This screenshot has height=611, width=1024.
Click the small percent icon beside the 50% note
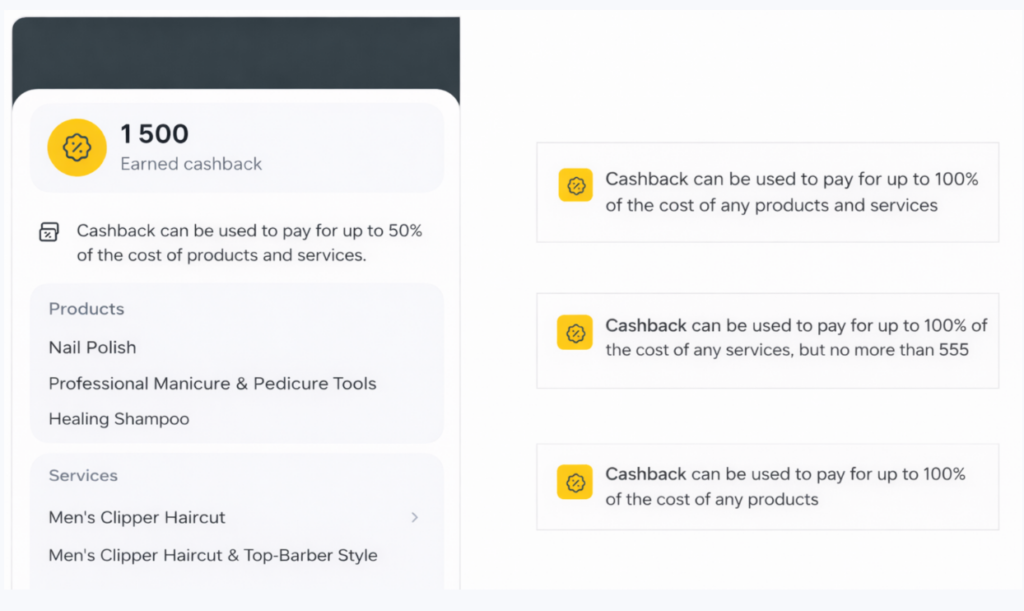(x=48, y=232)
